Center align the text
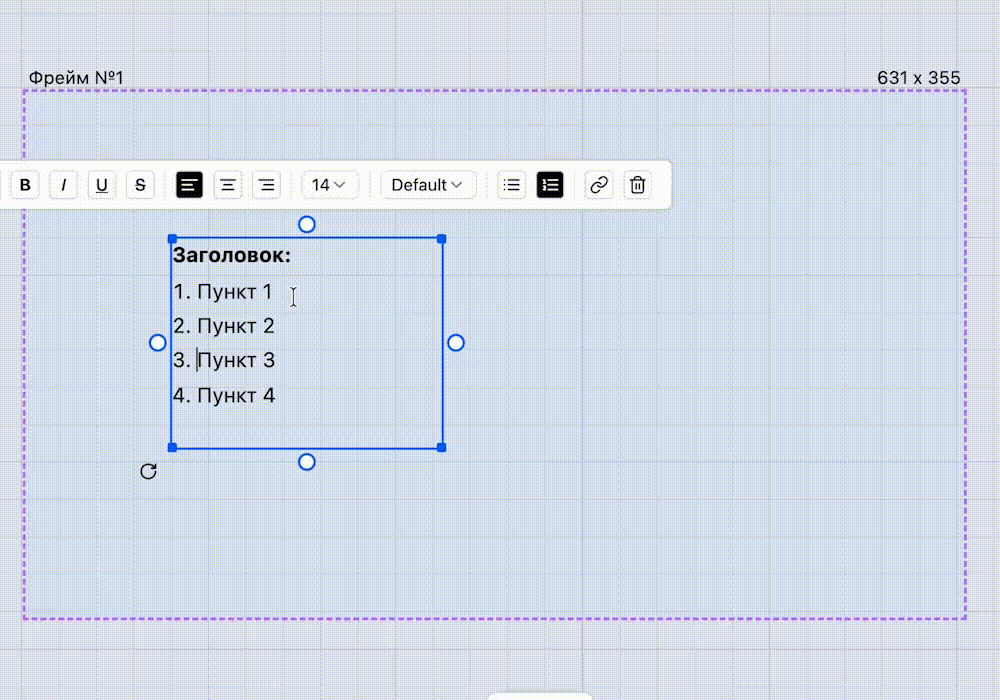 tap(228, 185)
